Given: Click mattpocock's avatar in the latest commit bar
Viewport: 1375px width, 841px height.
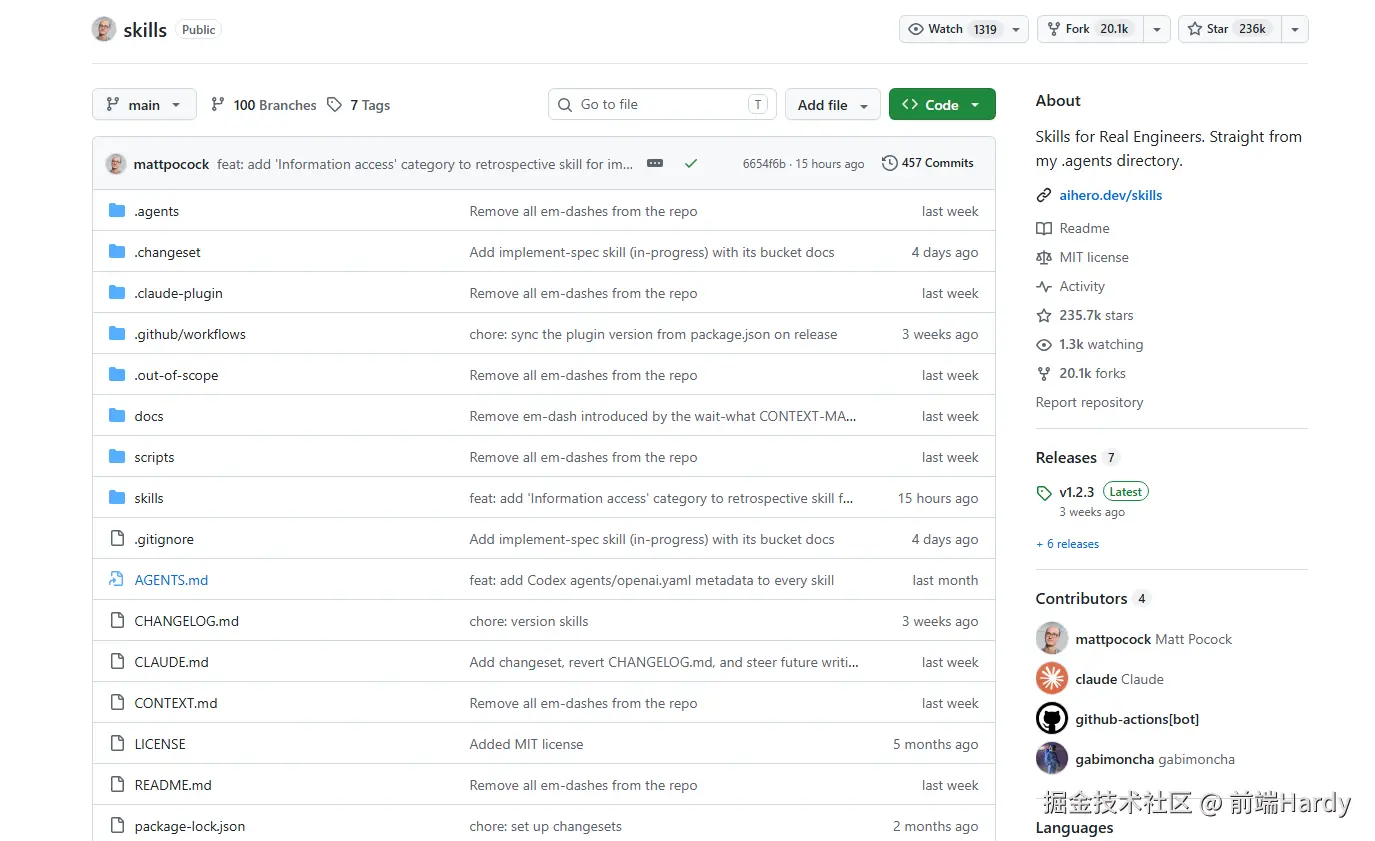Looking at the screenshot, I should 116,164.
